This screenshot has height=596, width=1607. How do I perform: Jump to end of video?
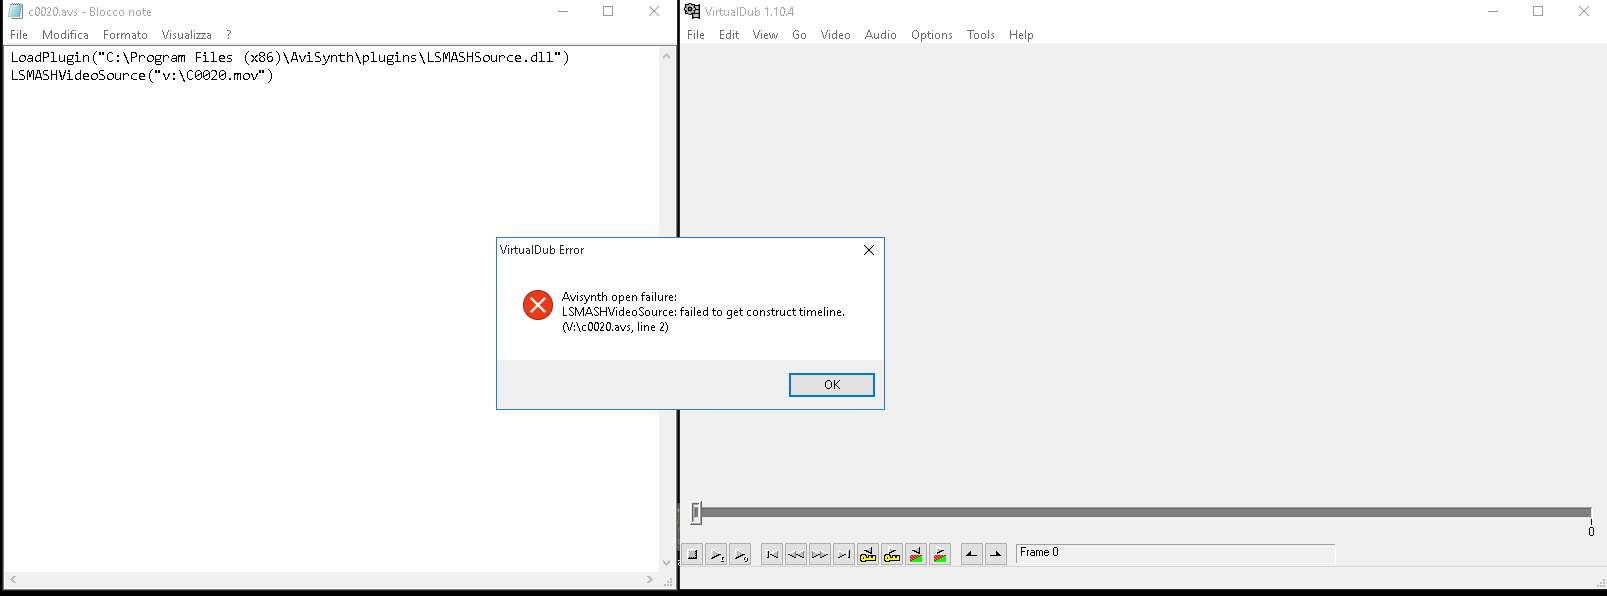pyautogui.click(x=844, y=554)
